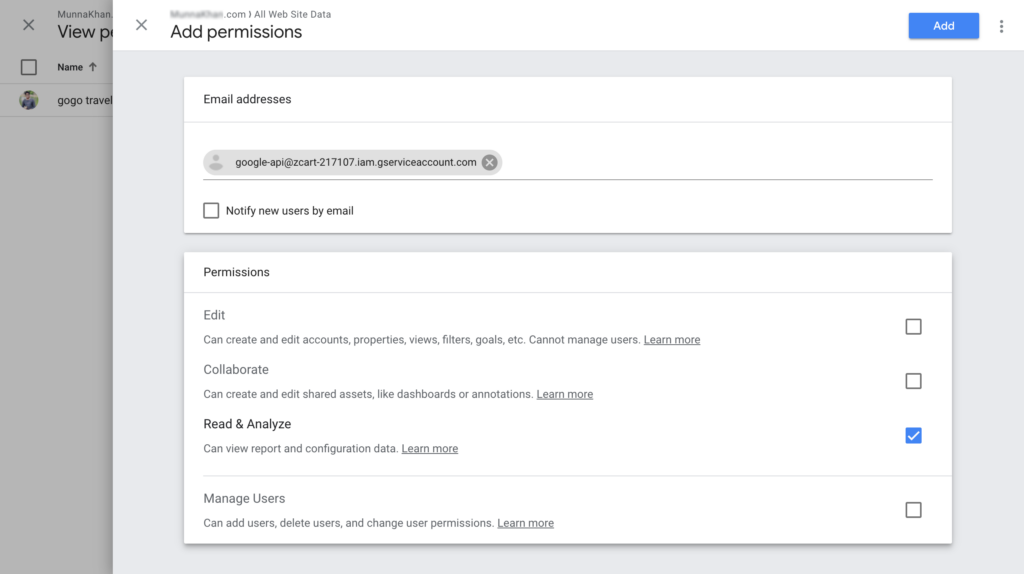Screen dimensions: 1024x574
Task: Open the three-dot more options menu
Action: [1001, 26]
